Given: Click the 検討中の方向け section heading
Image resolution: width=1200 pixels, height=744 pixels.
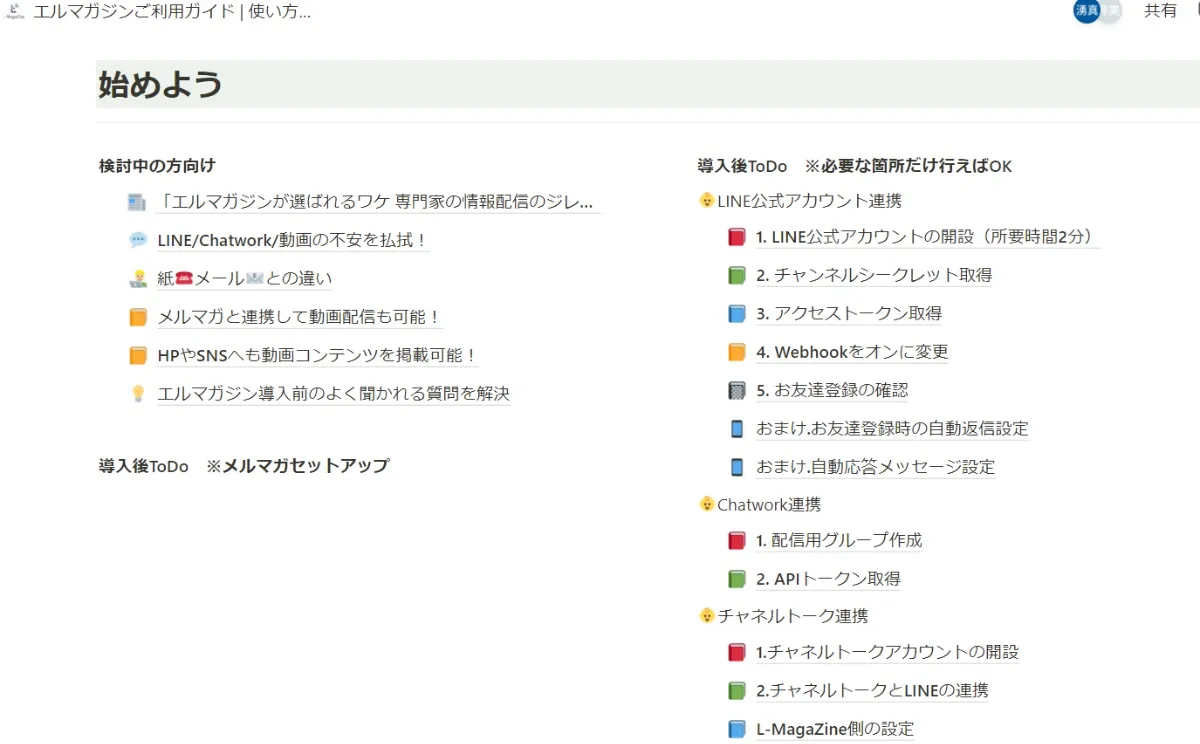Looking at the screenshot, I should click(157, 165).
